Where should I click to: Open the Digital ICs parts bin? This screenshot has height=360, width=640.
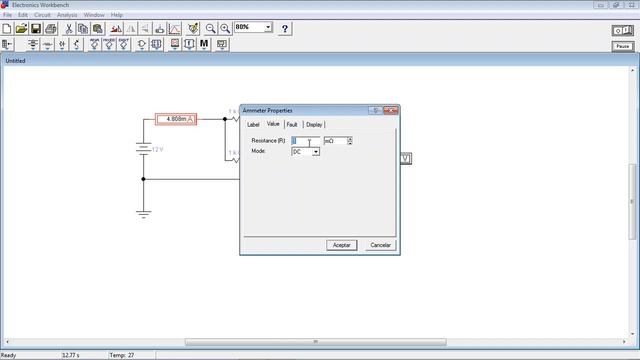[x=124, y=44]
